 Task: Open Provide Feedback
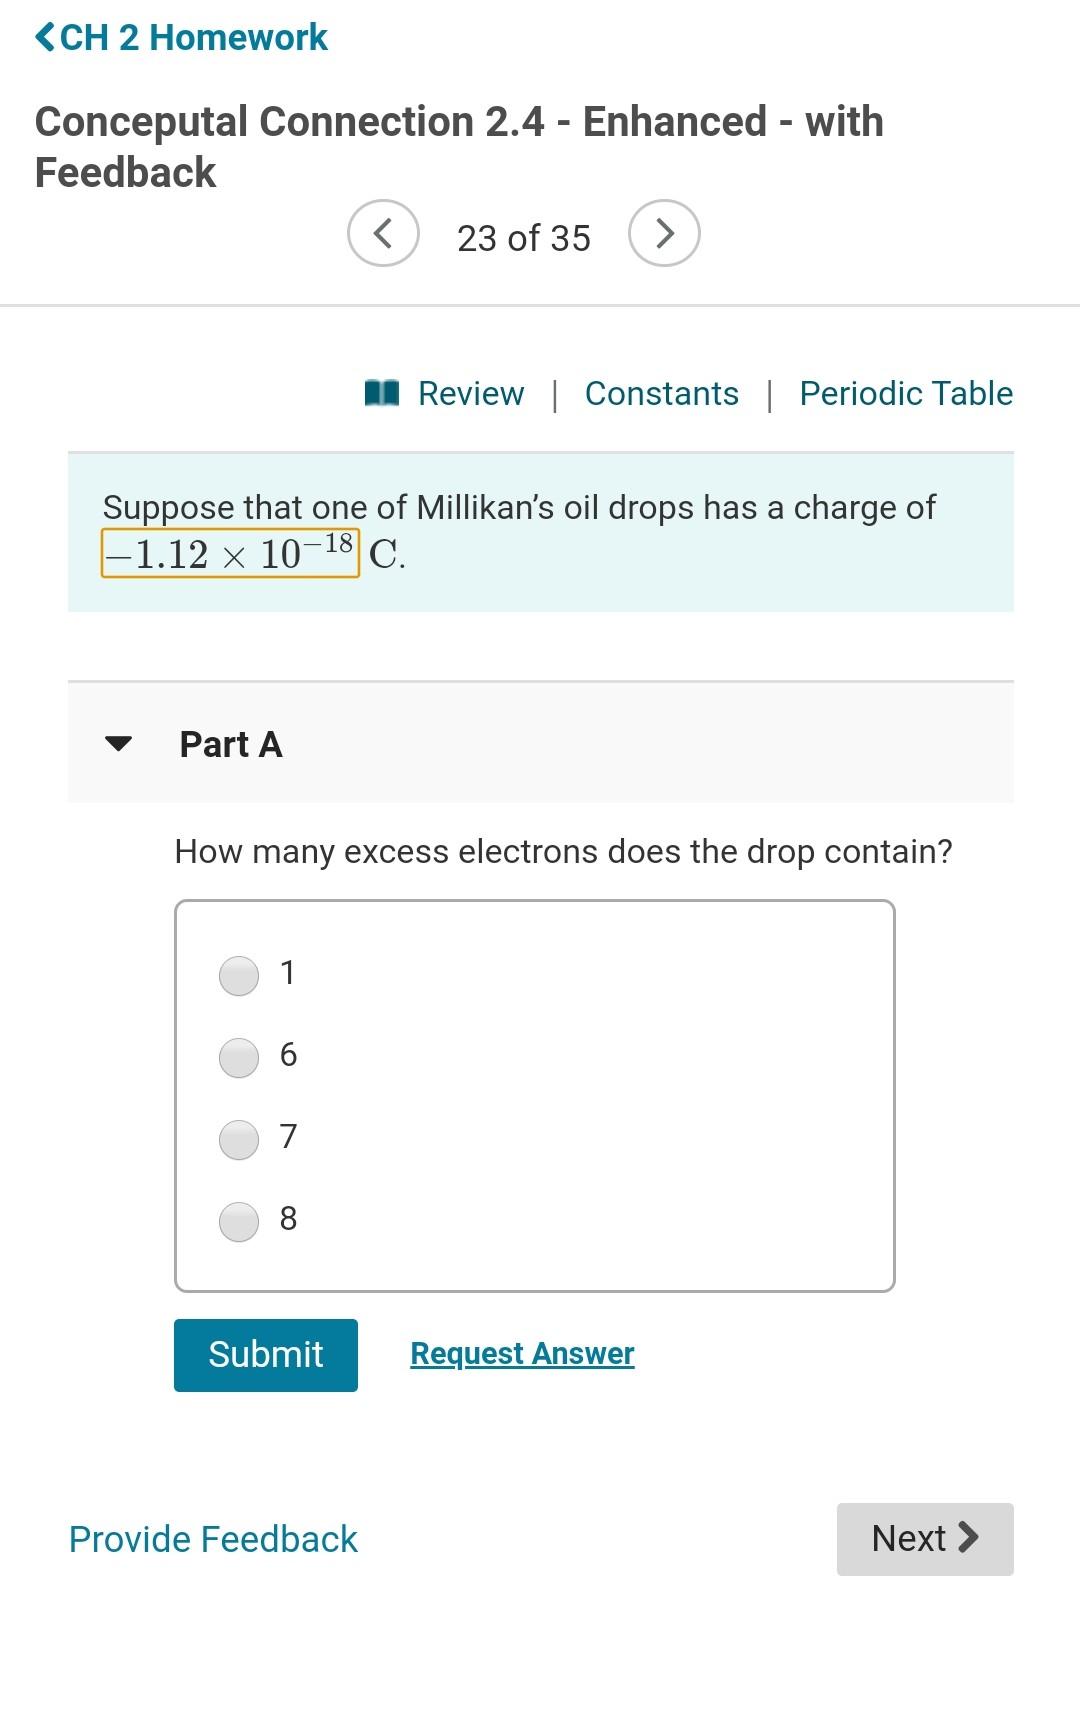[212, 1539]
